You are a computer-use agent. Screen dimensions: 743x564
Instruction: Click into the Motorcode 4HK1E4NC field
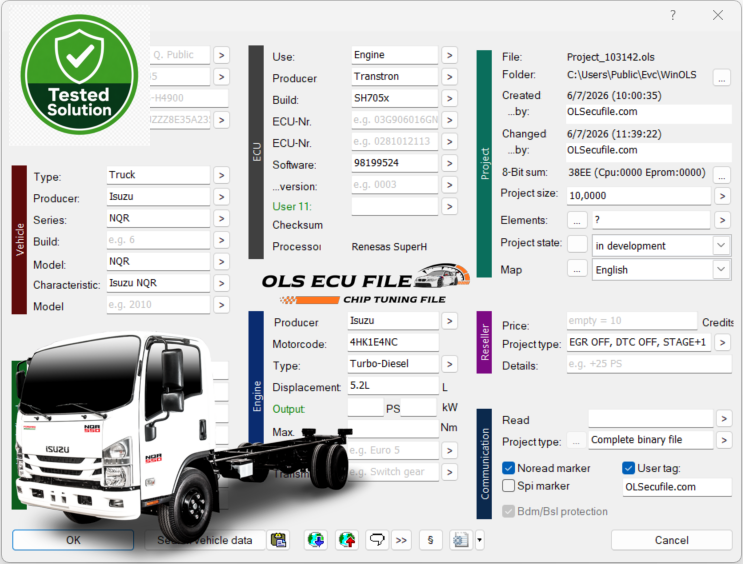tap(393, 342)
